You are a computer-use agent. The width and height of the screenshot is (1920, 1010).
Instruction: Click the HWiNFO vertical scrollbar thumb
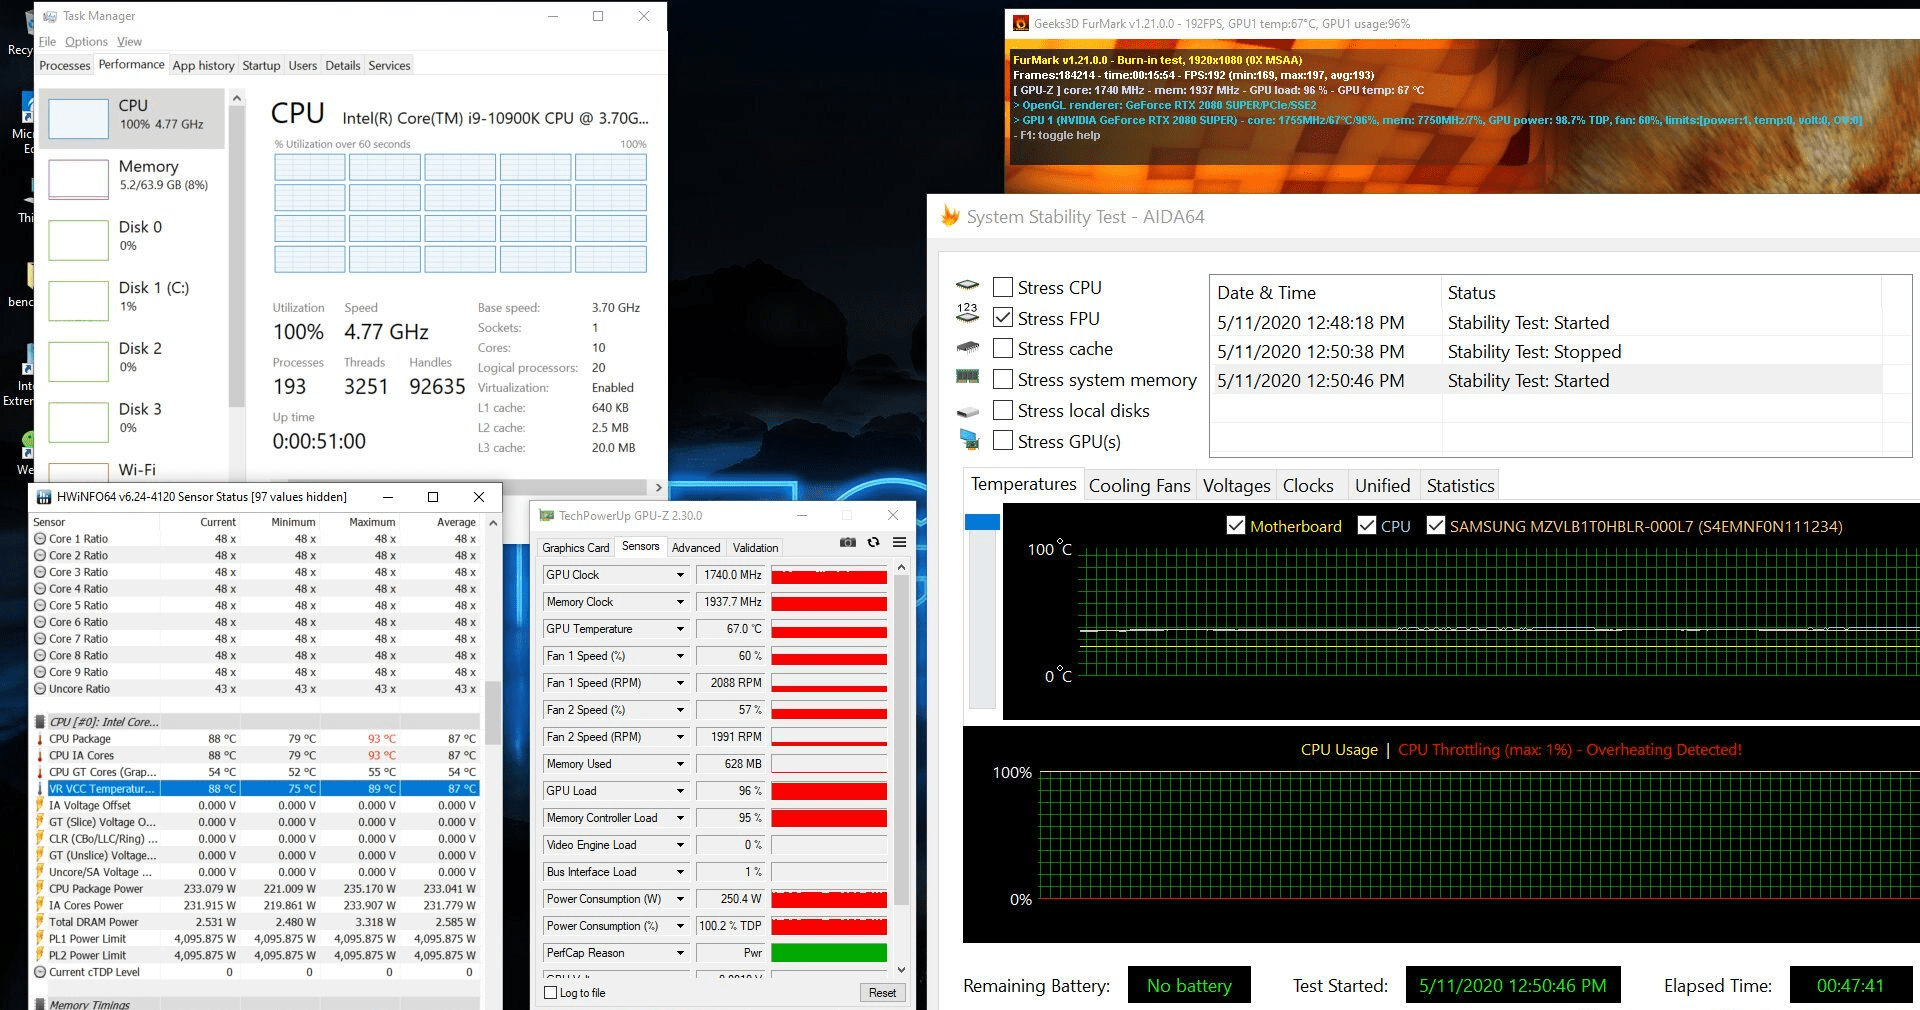(x=493, y=711)
